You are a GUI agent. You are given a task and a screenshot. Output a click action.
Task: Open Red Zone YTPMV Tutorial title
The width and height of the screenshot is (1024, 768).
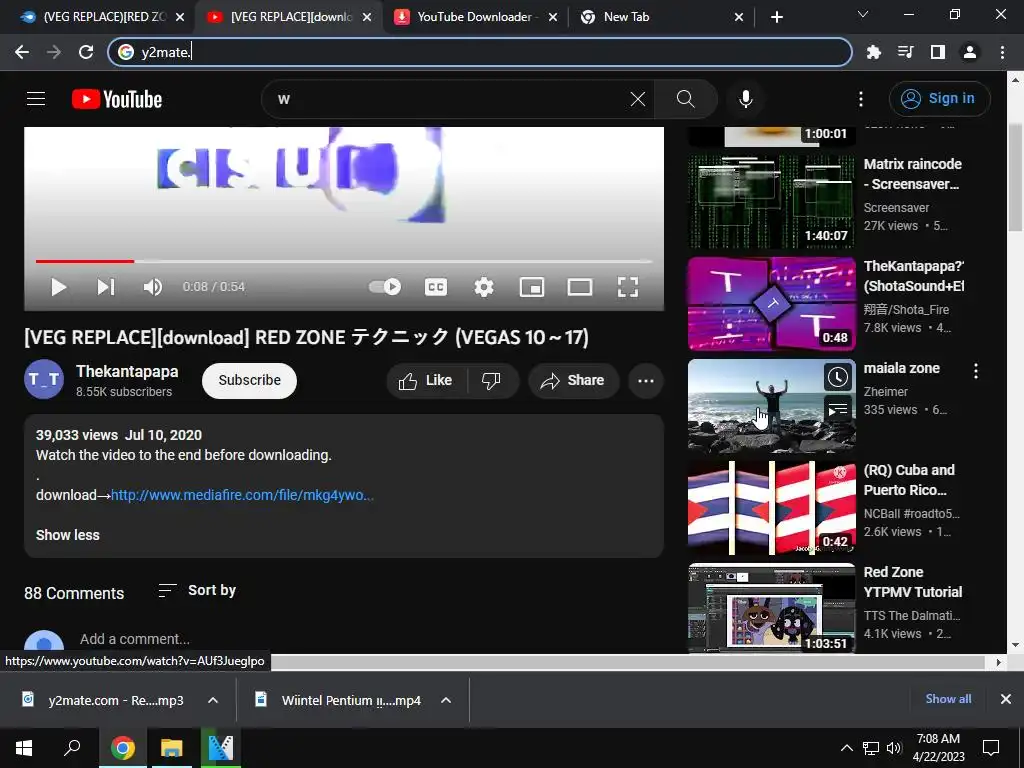coord(913,582)
